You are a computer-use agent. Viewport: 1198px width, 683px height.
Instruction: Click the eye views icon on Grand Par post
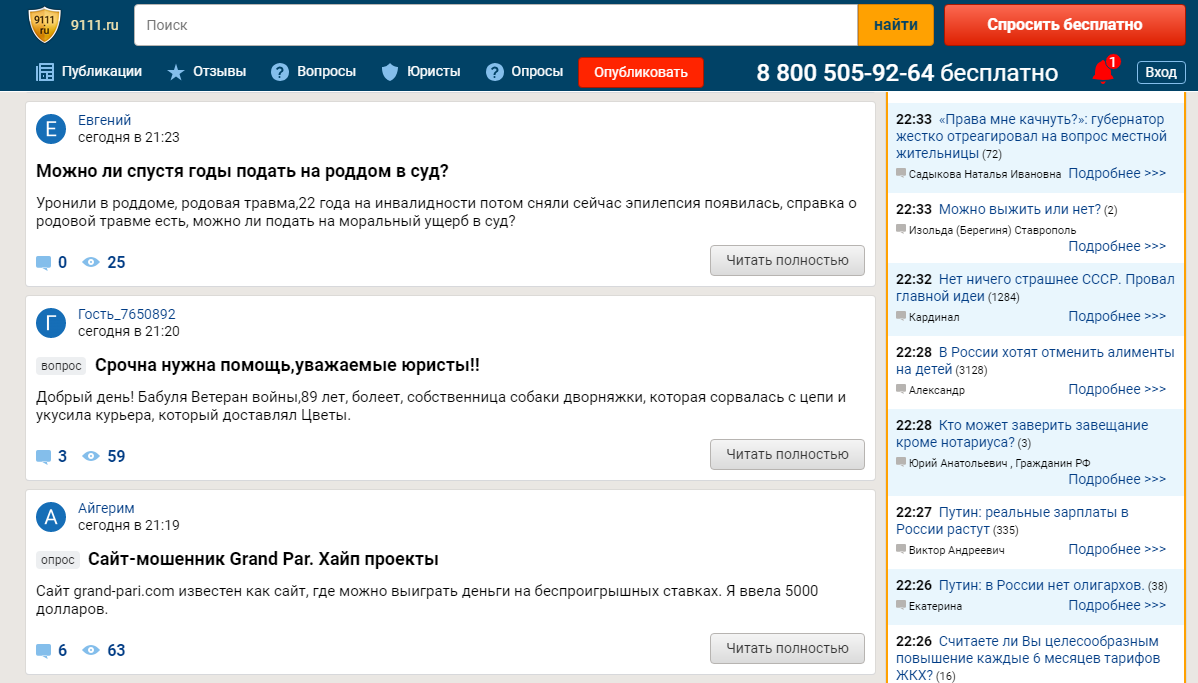coord(90,649)
